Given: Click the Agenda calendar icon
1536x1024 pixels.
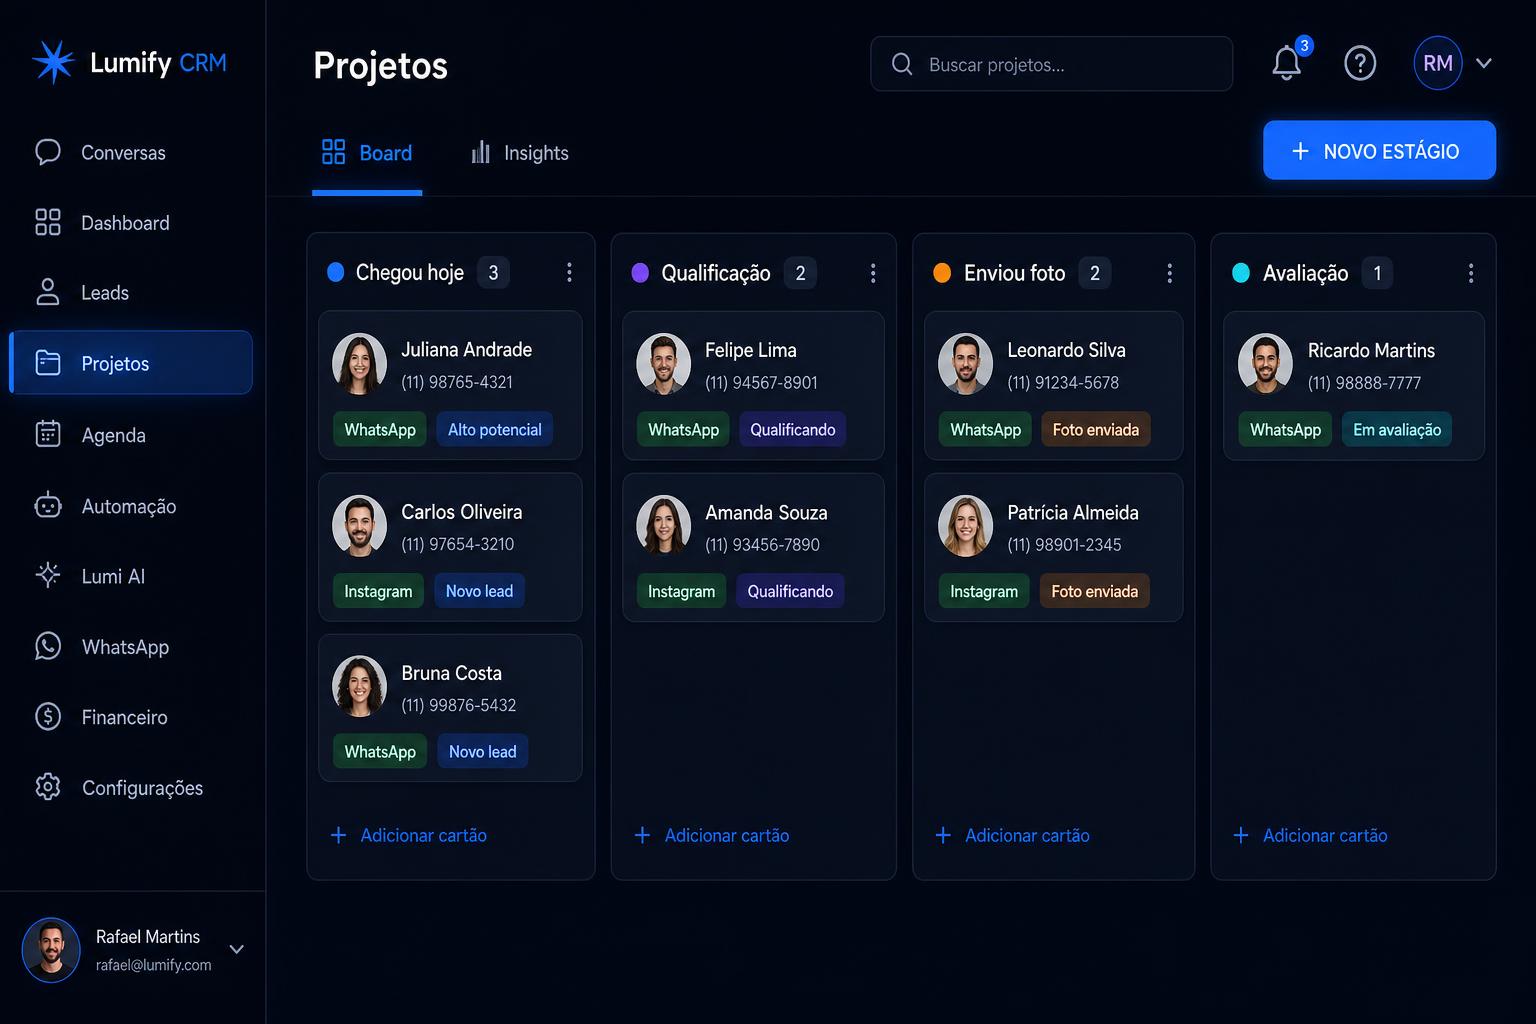Looking at the screenshot, I should tap(48, 434).
